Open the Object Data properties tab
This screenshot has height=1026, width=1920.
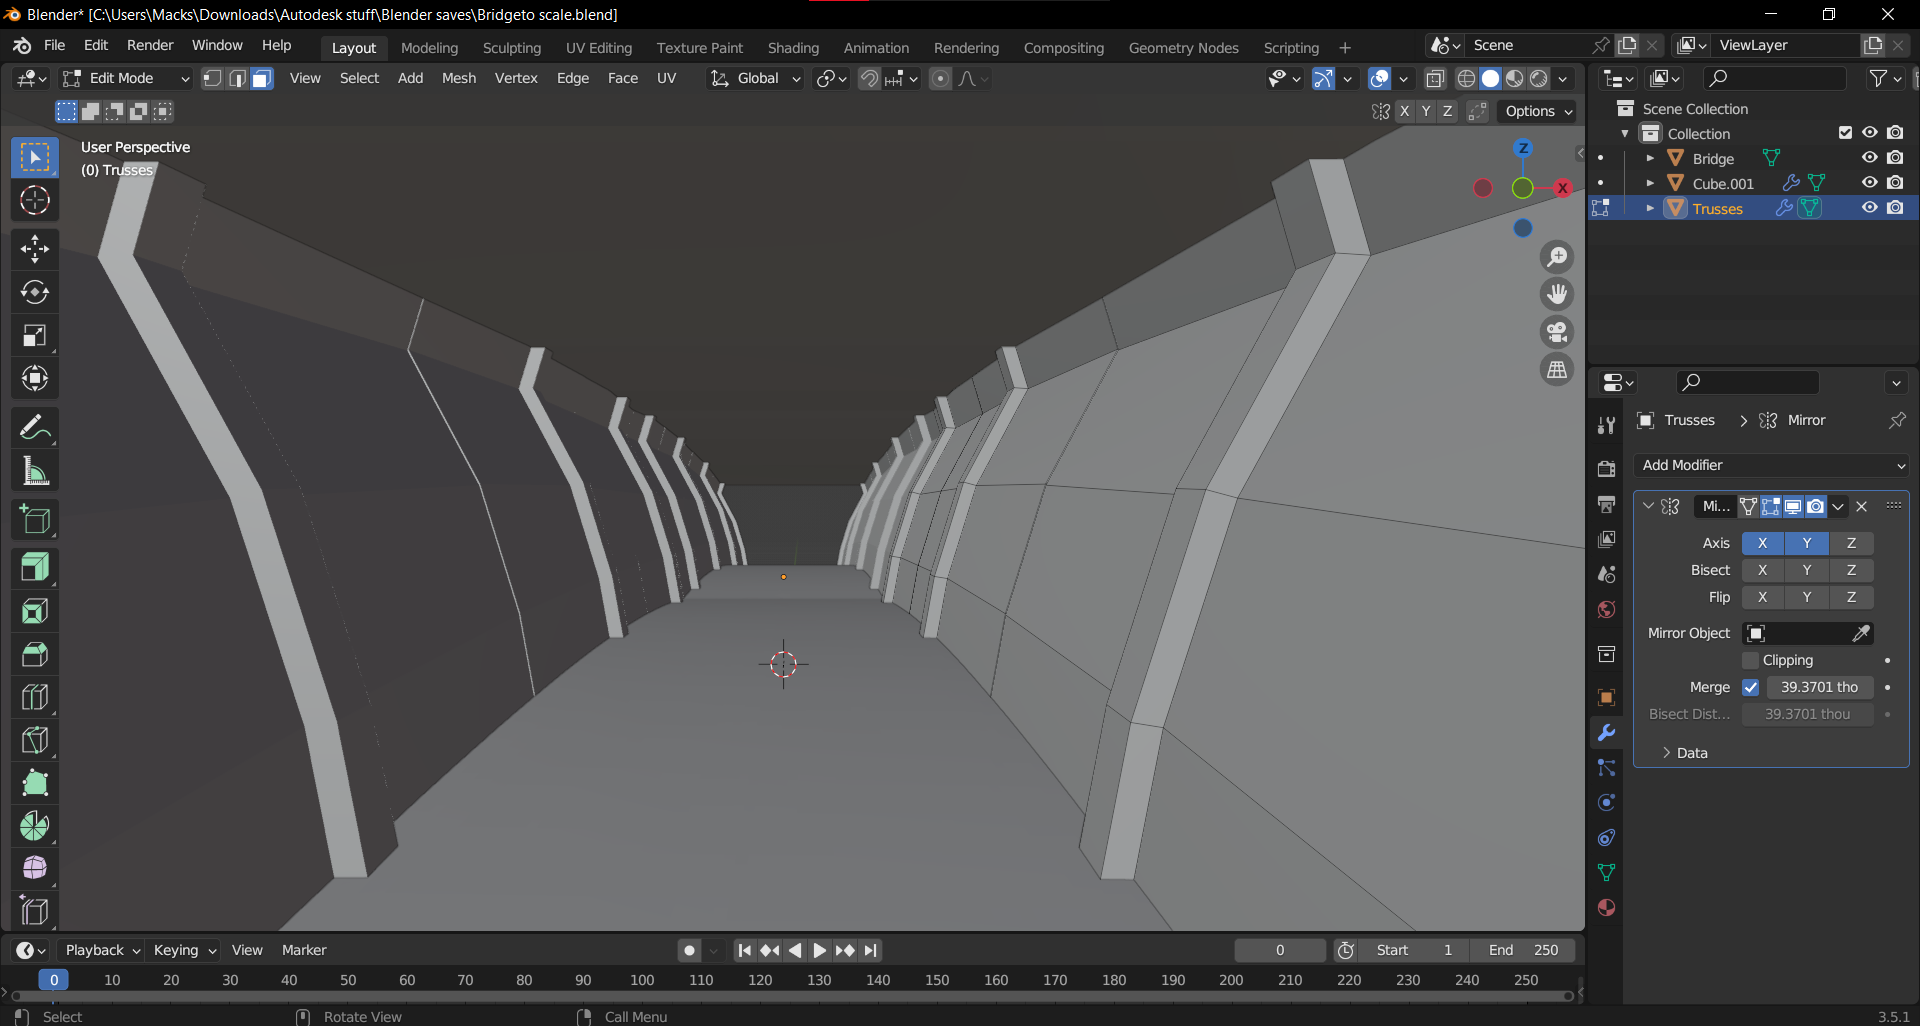pos(1607,873)
